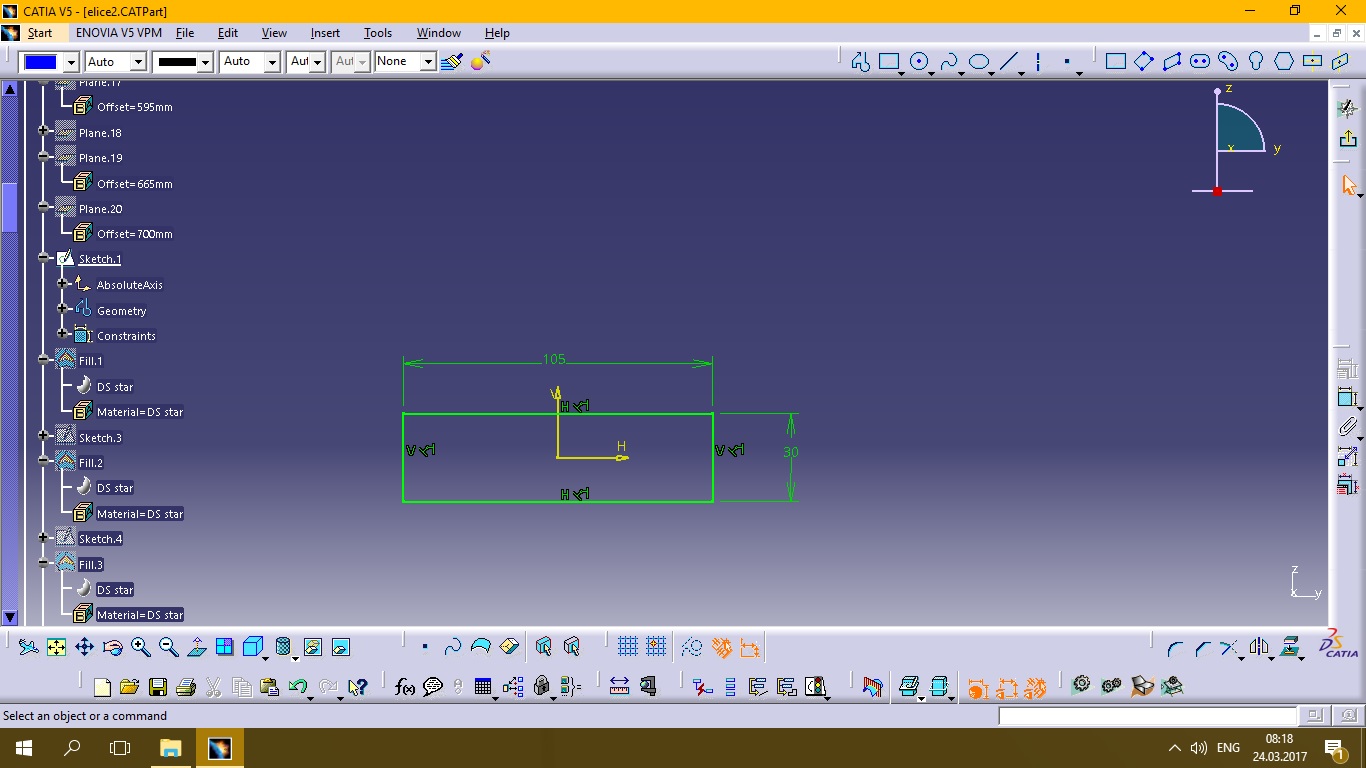The width and height of the screenshot is (1366, 768).
Task: Click the Undo arrow icon
Action: coord(297,687)
